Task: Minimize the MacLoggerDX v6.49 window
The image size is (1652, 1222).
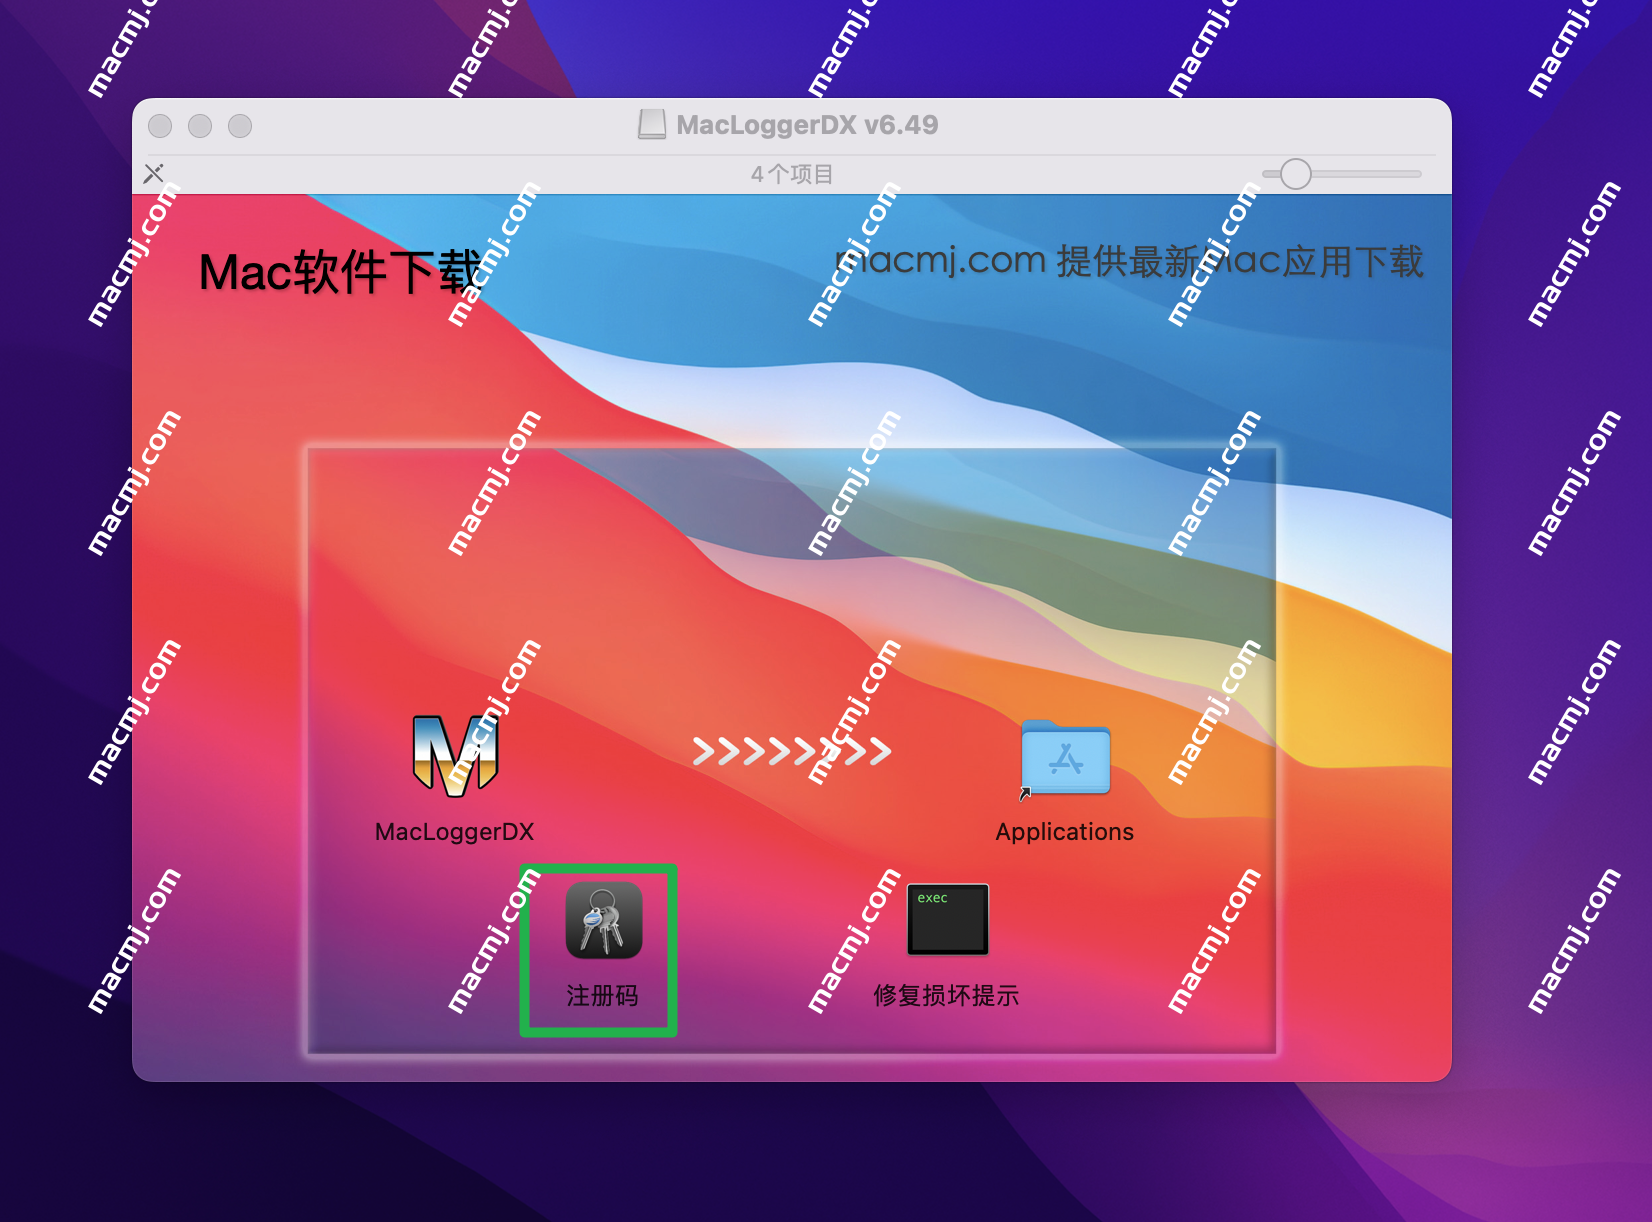Action: pyautogui.click(x=200, y=126)
